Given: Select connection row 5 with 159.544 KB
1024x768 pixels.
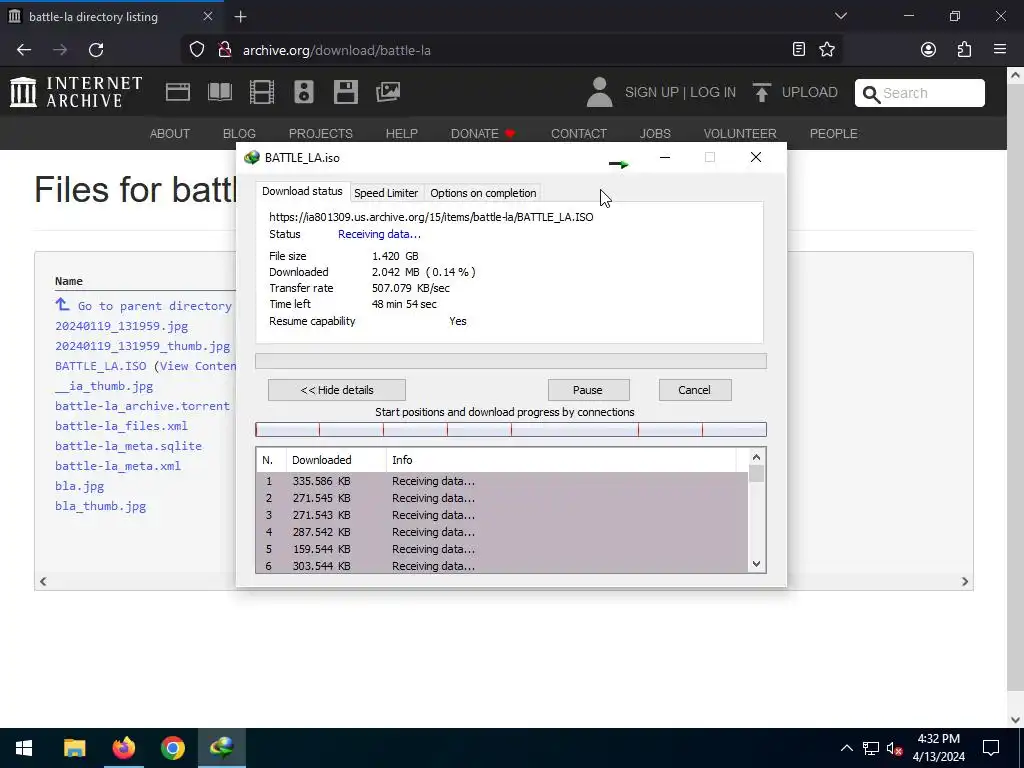Looking at the screenshot, I should pyautogui.click(x=502, y=549).
